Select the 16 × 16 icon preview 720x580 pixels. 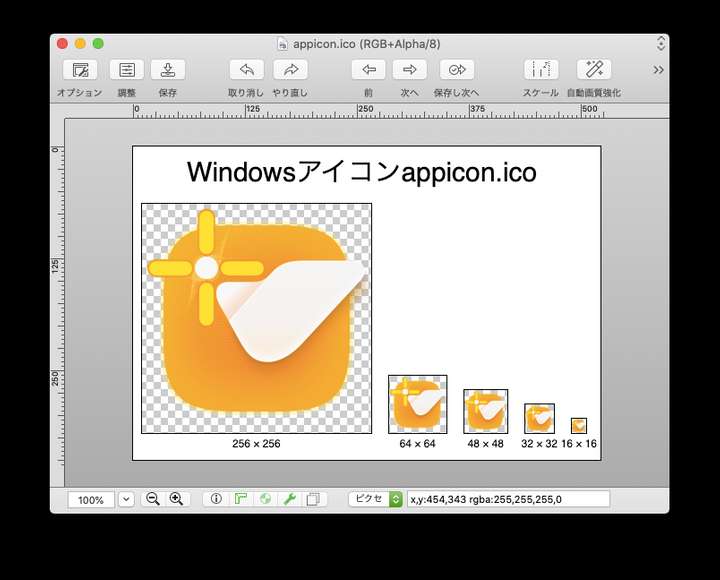(579, 426)
